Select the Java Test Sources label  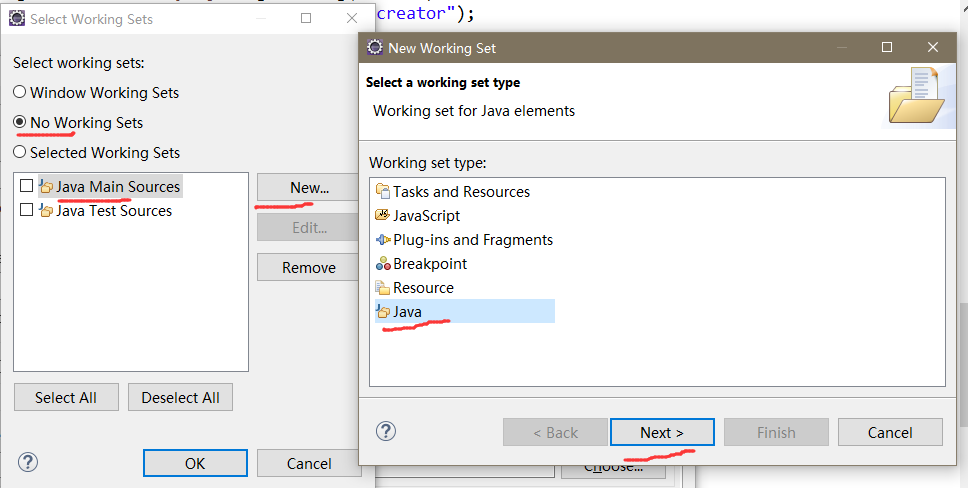pyautogui.click(x=114, y=211)
